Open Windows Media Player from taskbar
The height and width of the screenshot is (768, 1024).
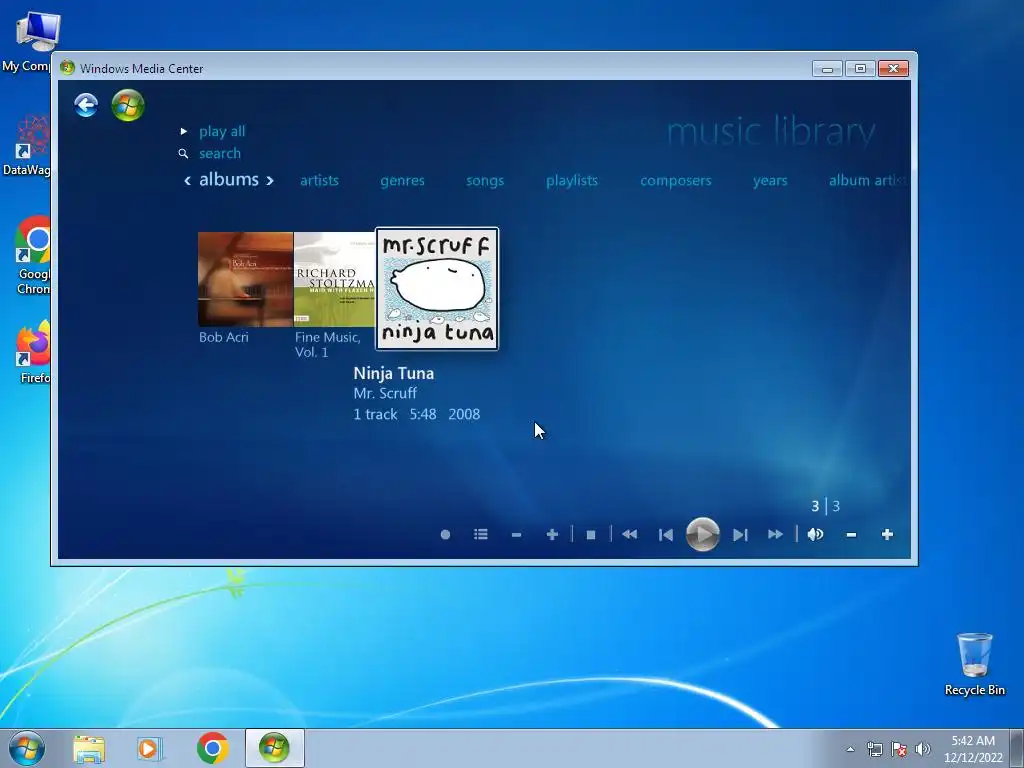point(150,749)
